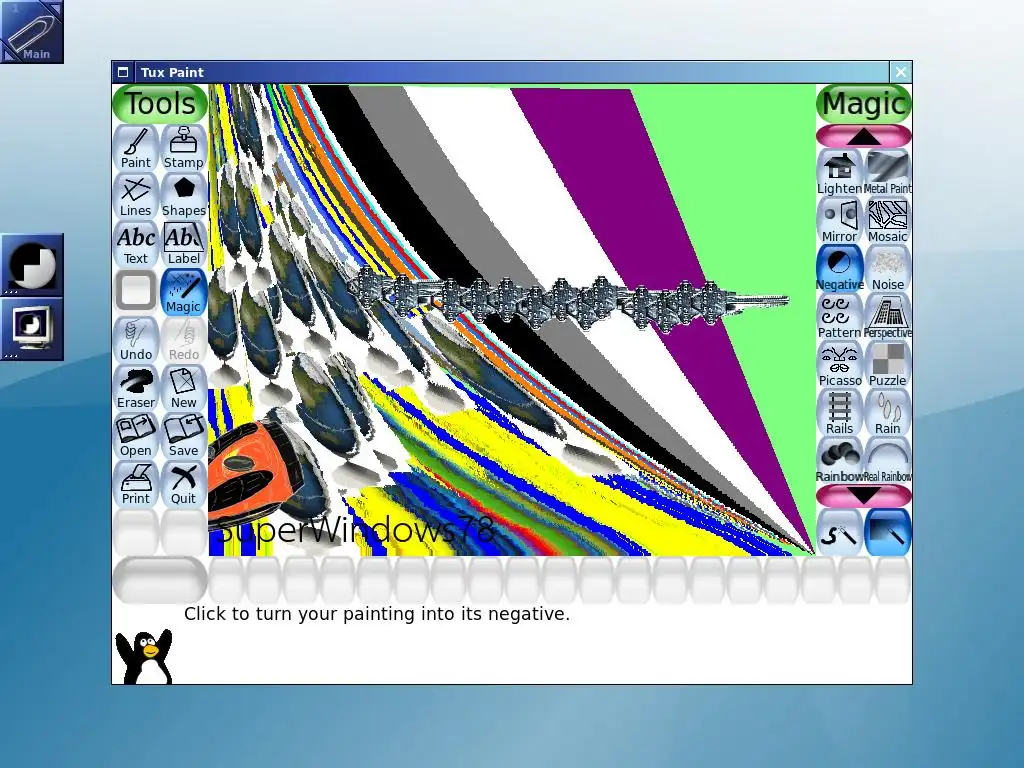Image resolution: width=1024 pixels, height=768 pixels.
Task: Quit Tux Paint with Quit tool
Action: point(184,484)
